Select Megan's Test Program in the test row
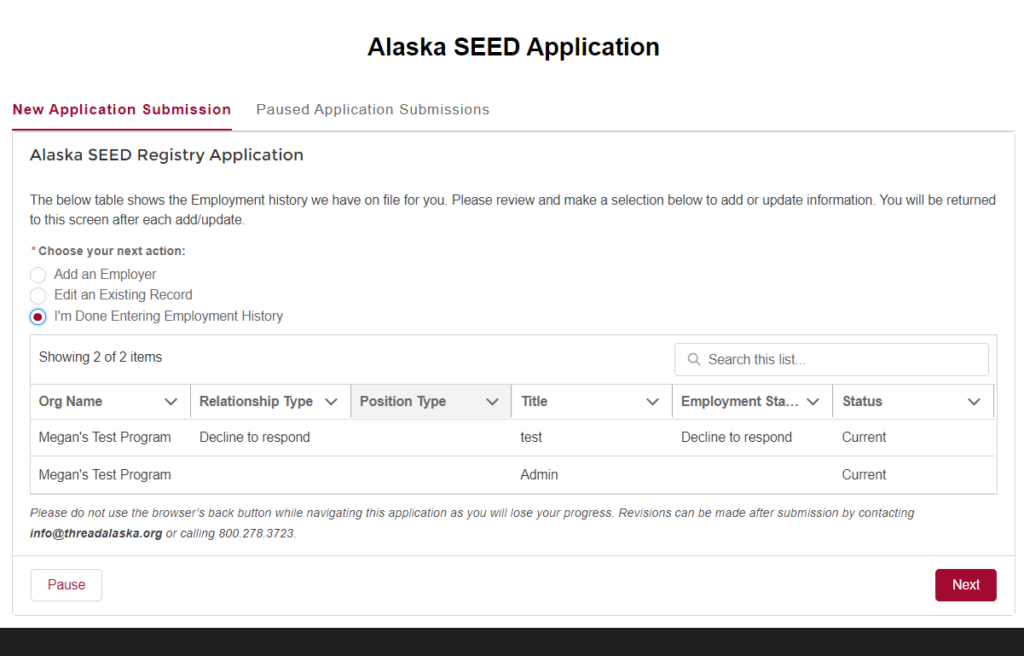This screenshot has width=1024, height=656. (x=104, y=437)
